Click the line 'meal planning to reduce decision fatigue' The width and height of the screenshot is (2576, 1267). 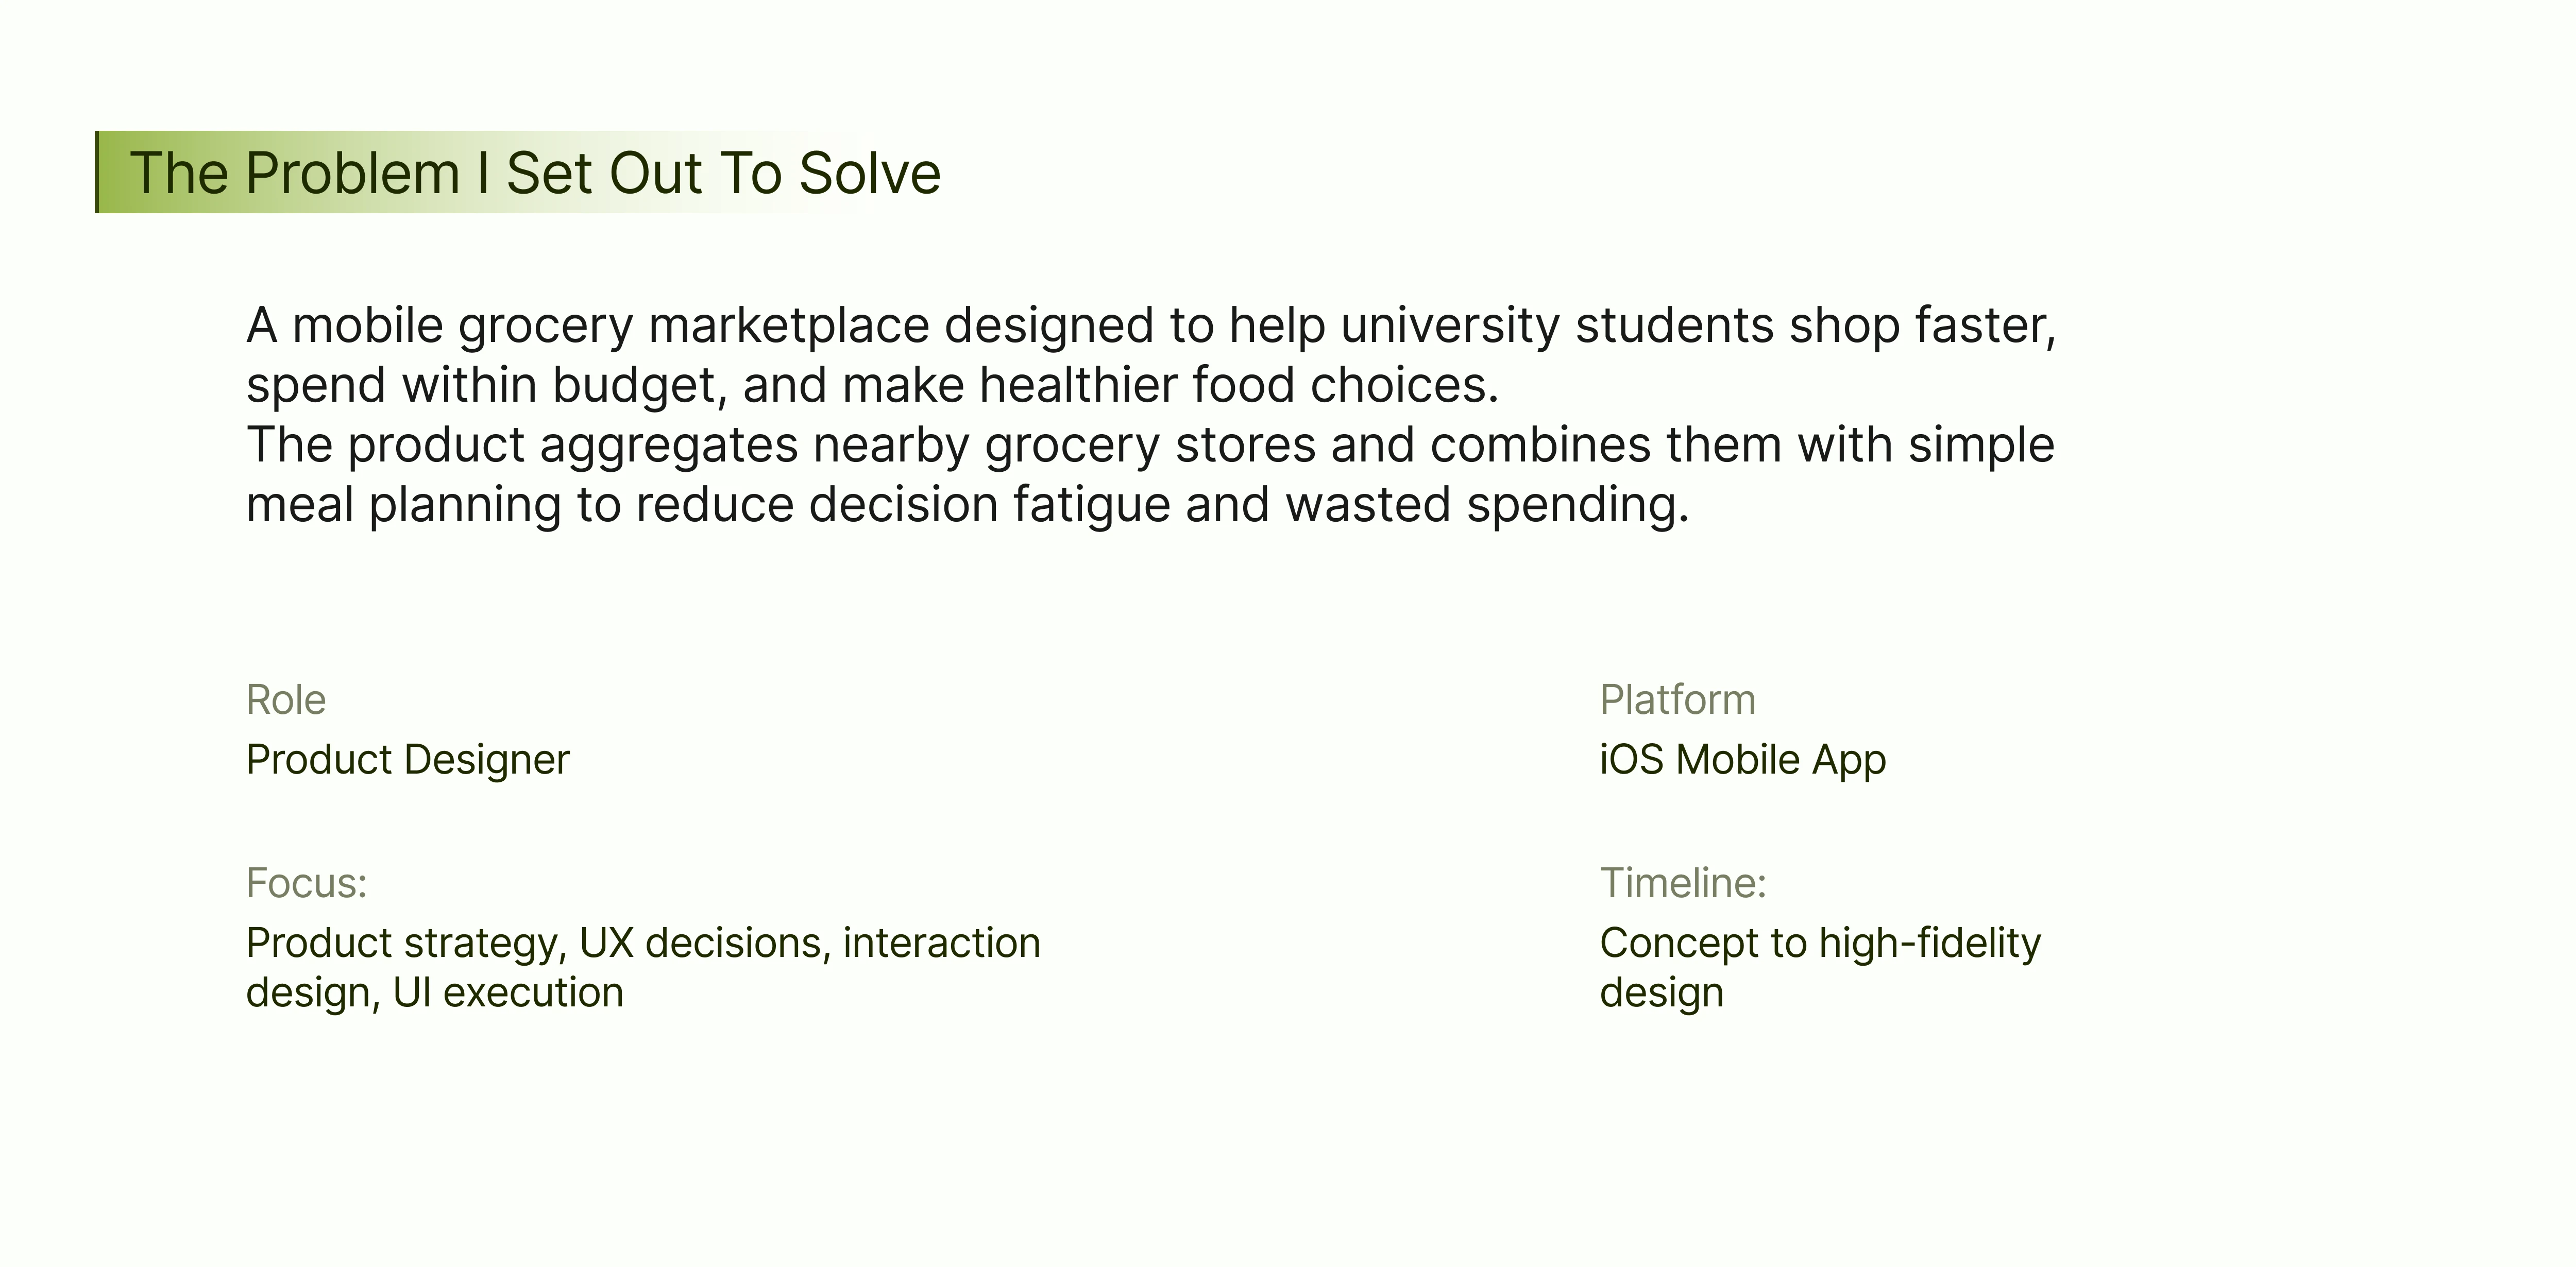(x=967, y=505)
